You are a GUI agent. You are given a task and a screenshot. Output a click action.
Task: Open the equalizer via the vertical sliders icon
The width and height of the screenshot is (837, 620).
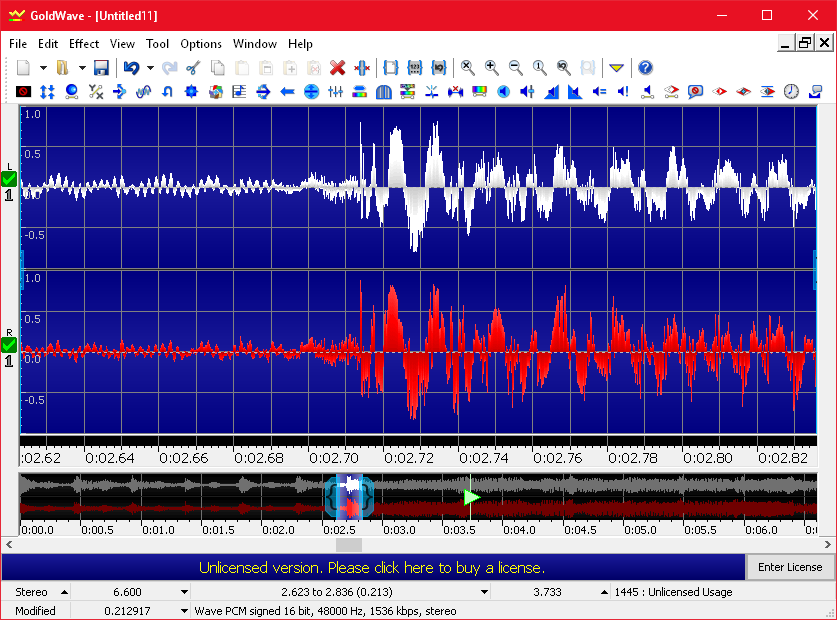coord(335,92)
